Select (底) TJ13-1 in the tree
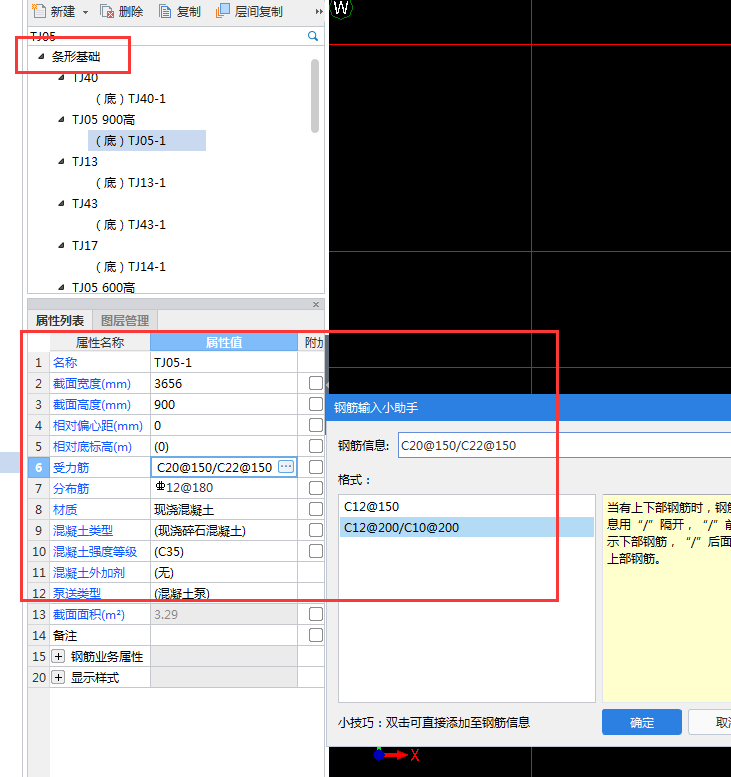 (x=131, y=183)
